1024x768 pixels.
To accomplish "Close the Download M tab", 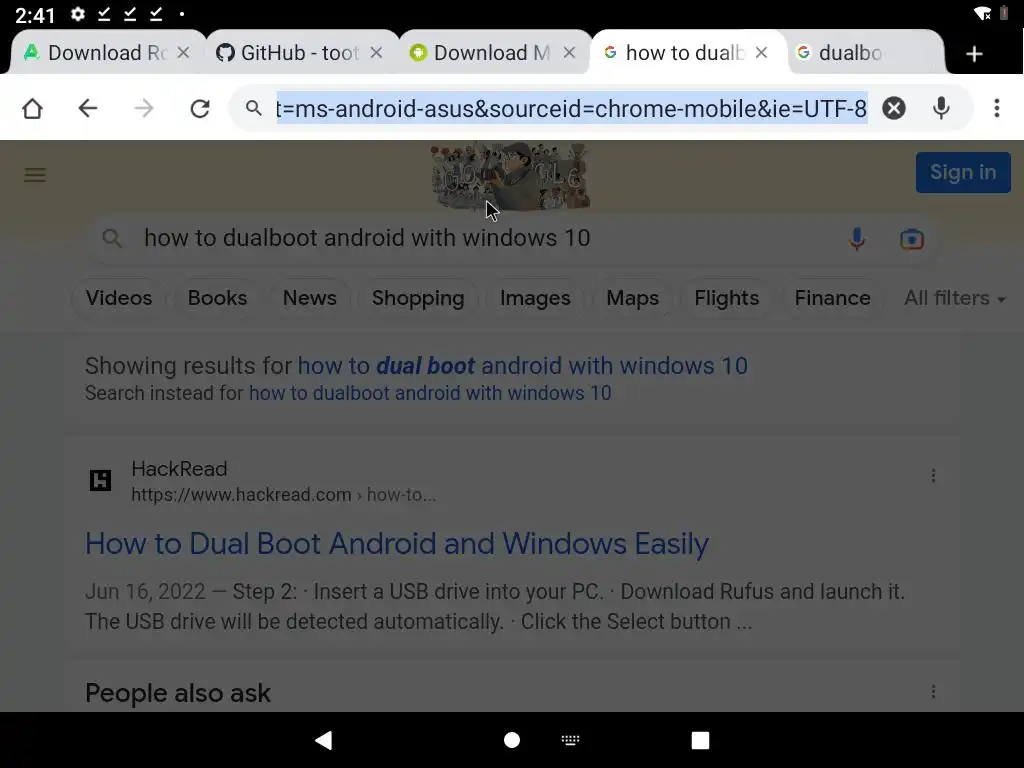I will [x=569, y=52].
